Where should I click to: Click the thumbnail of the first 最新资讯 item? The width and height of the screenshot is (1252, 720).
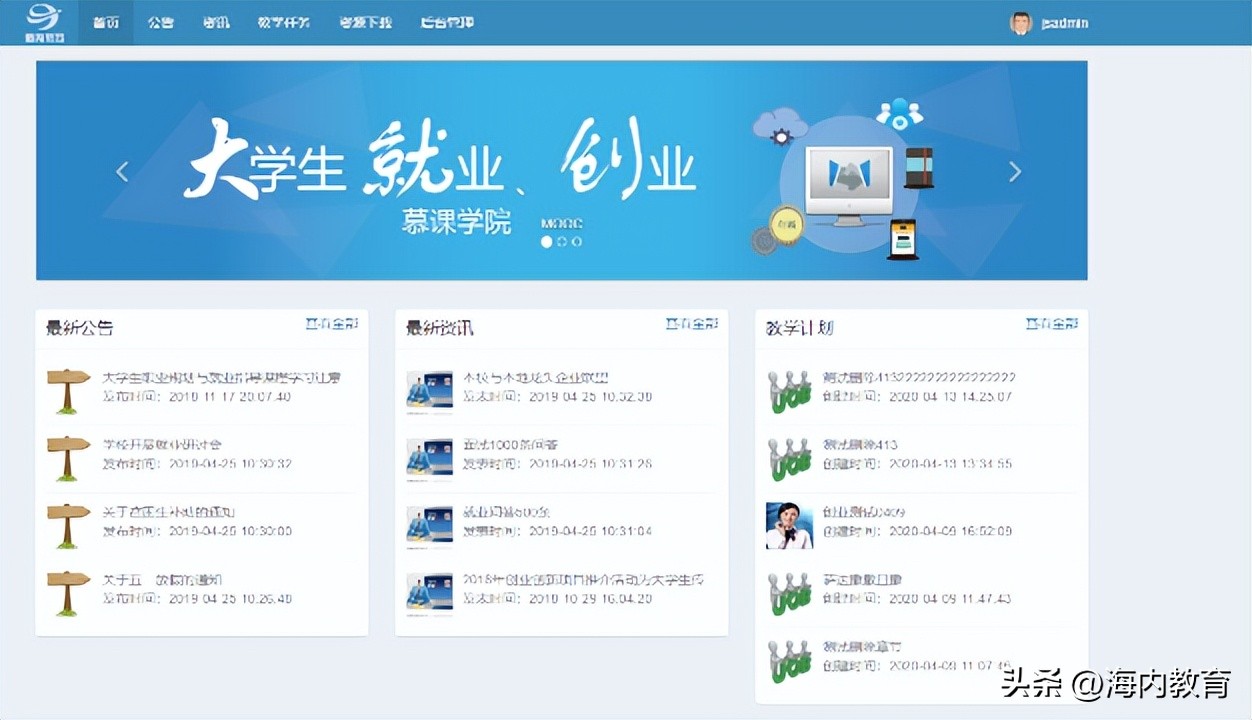(x=429, y=390)
